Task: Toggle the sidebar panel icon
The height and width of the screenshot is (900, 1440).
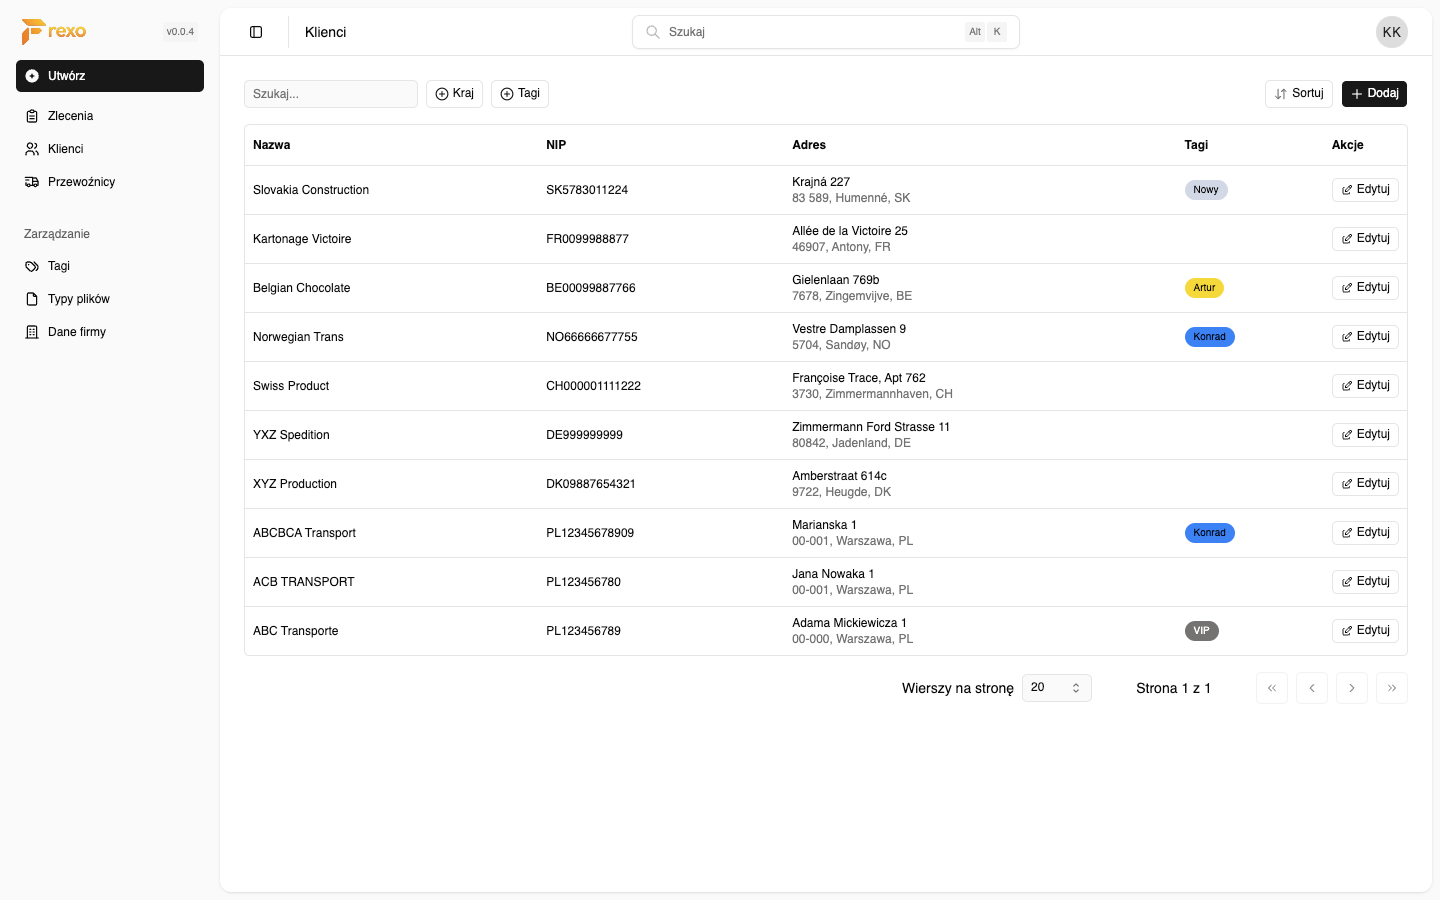Action: (256, 32)
